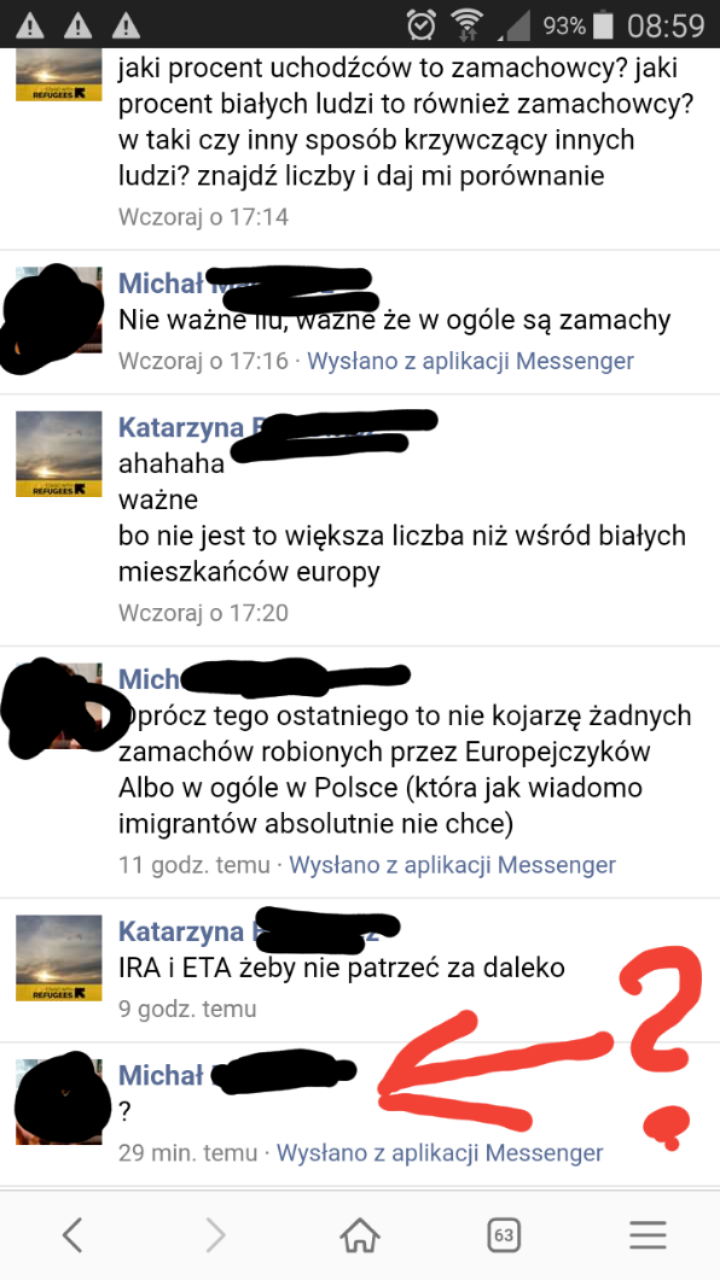The image size is (720, 1280).
Task: Tap Katarzyna's avatar beside ahahaha comment
Action: click(x=59, y=454)
